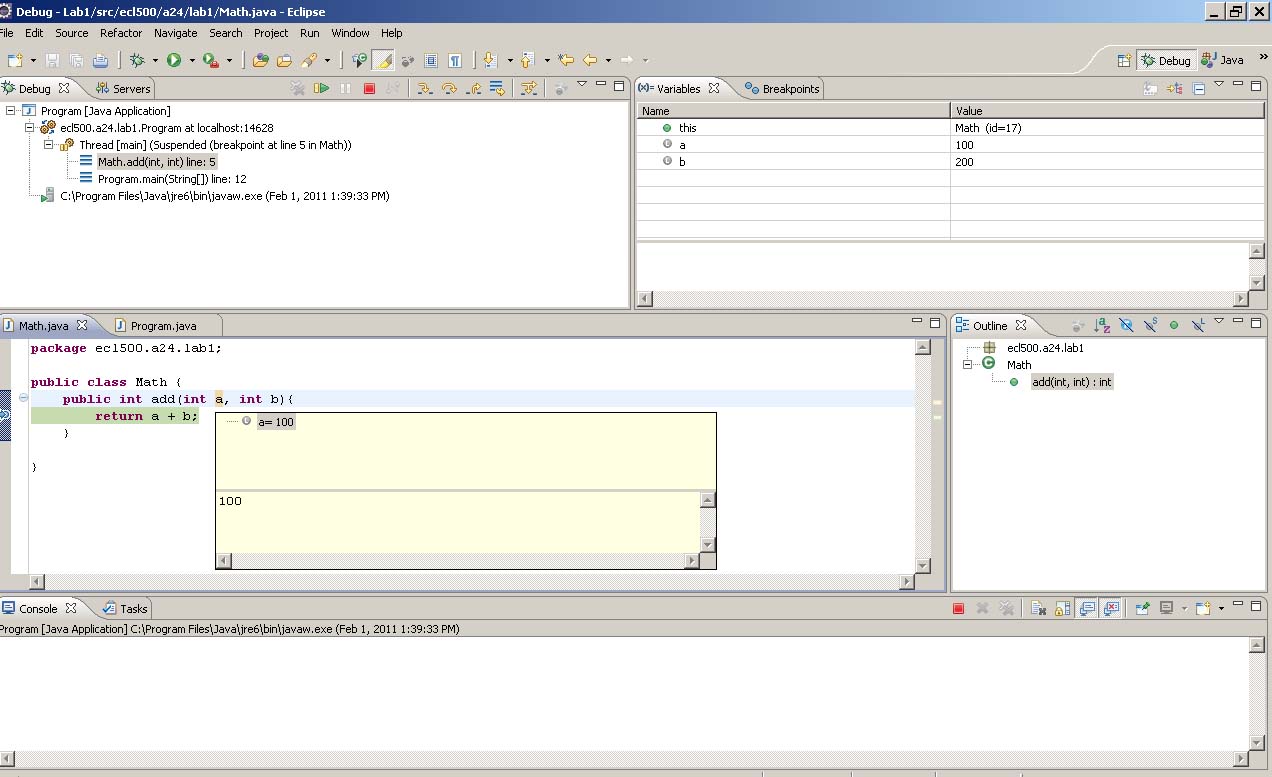The image size is (1272, 777).
Task: Switch to Breakpoints tab
Action: [x=782, y=89]
